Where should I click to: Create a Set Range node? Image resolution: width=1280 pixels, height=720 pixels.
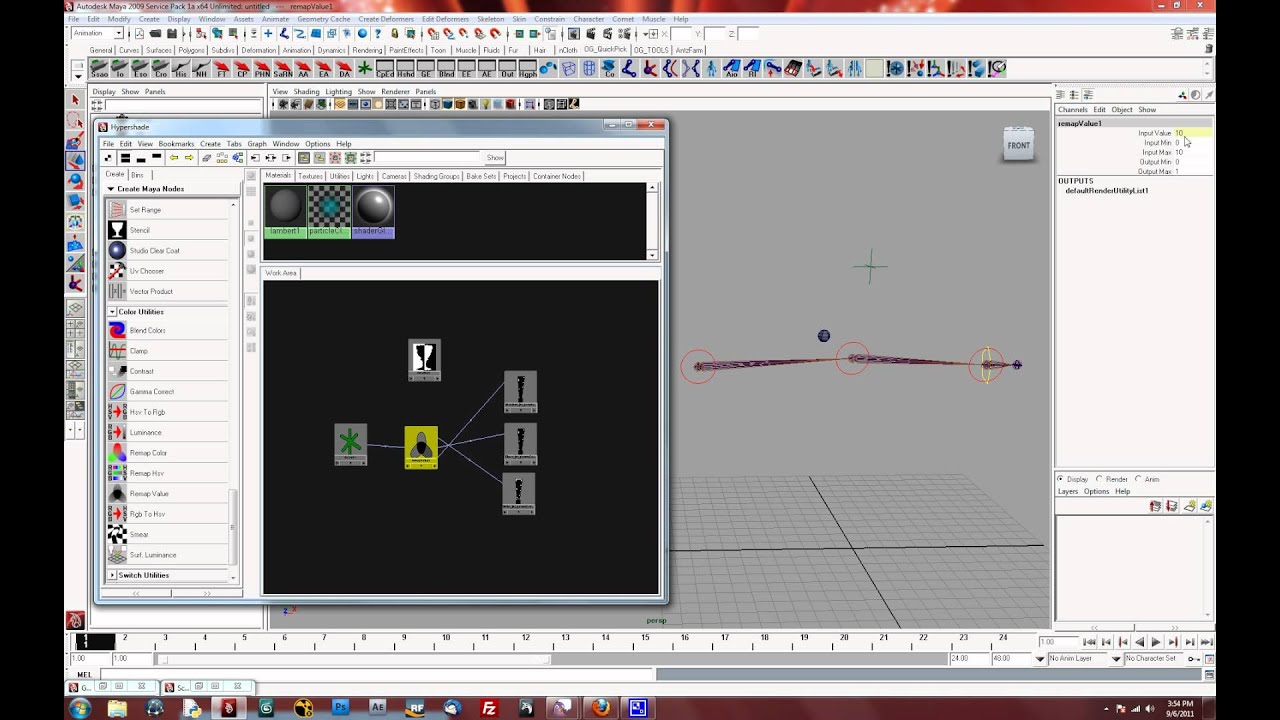coord(167,210)
